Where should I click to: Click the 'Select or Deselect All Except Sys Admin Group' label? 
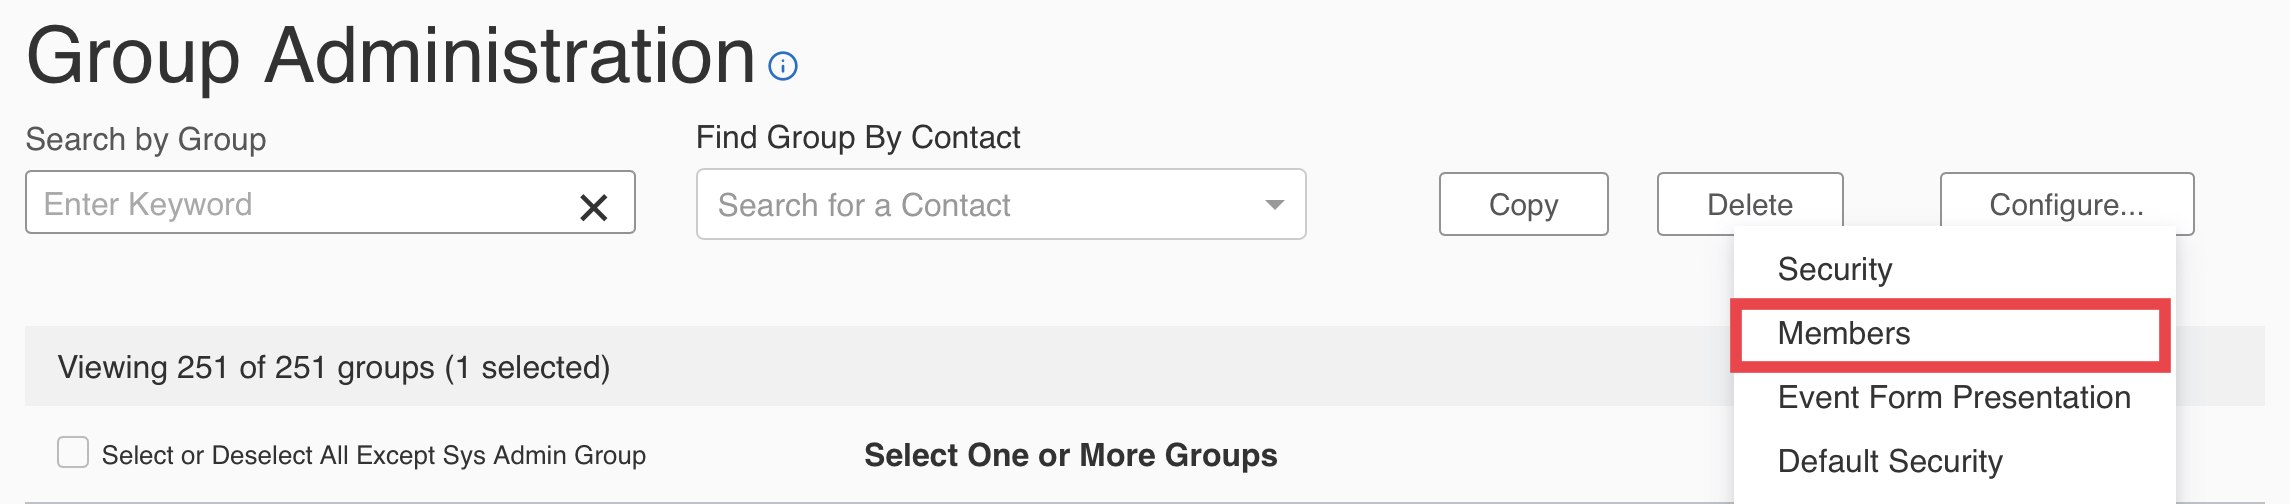click(373, 455)
